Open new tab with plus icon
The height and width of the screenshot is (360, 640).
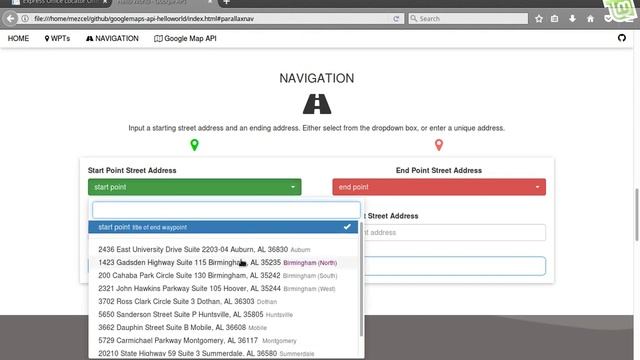click(x=227, y=2)
